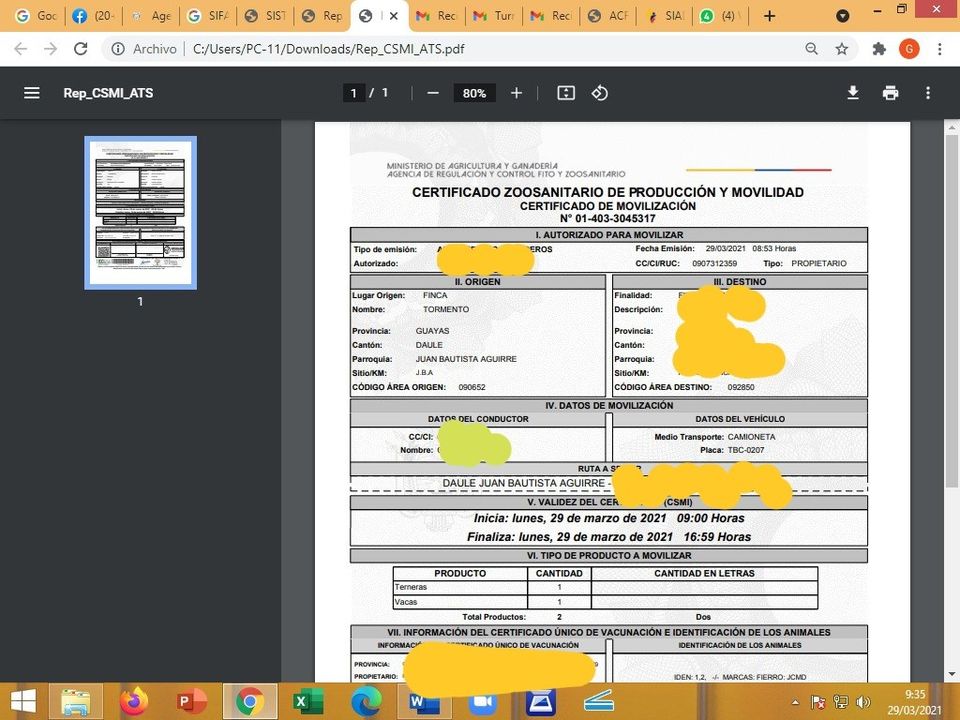Screen dimensions: 960x720
Task: Rotate the document counterclockwise
Action: [x=600, y=93]
